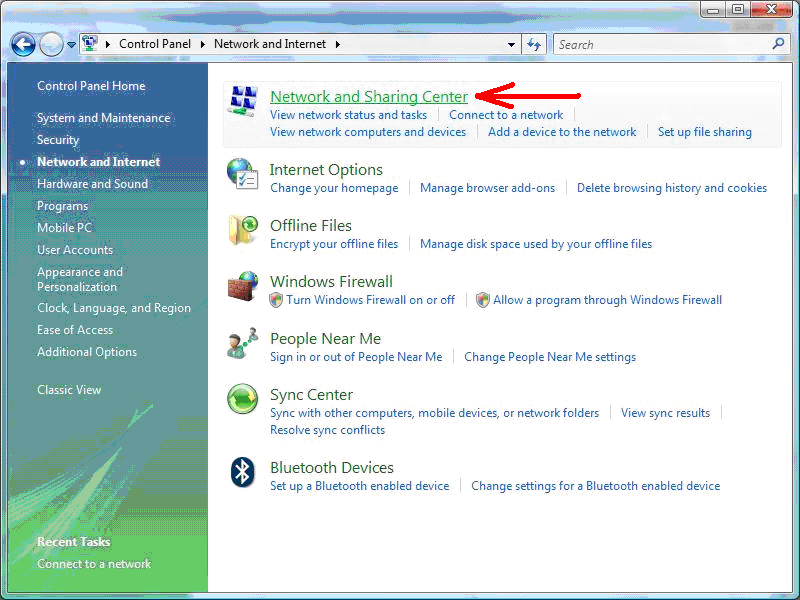Expand arrow after Network and Internet breadcrumb
Image resolution: width=800 pixels, height=600 pixels.
(338, 44)
